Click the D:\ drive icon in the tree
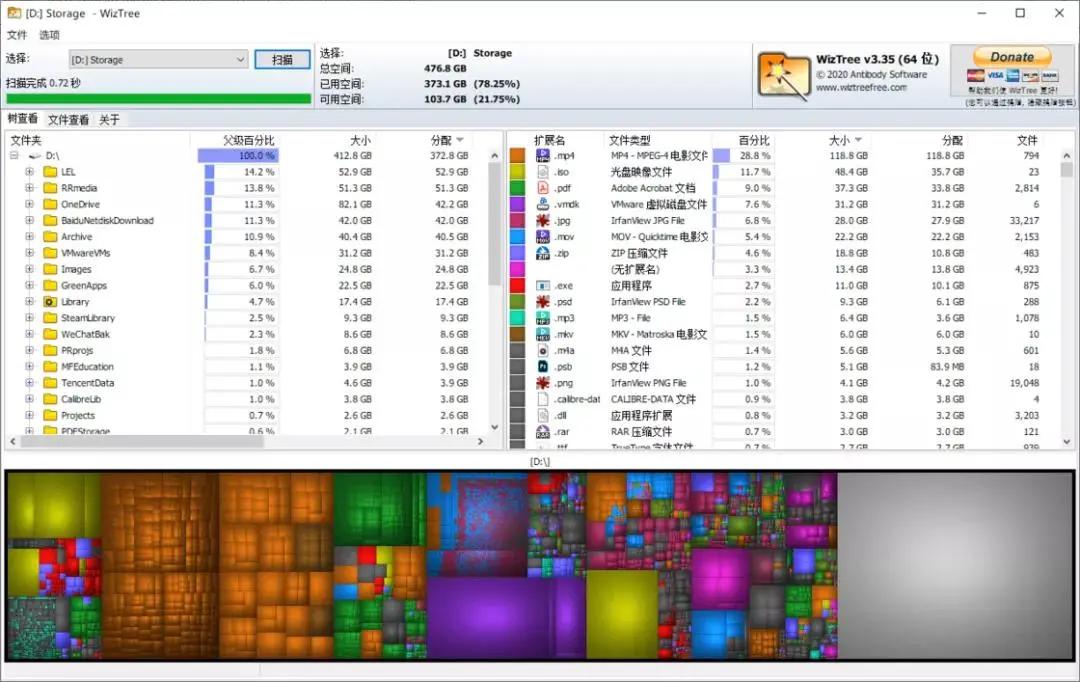This screenshot has width=1080, height=682. click(x=33, y=155)
